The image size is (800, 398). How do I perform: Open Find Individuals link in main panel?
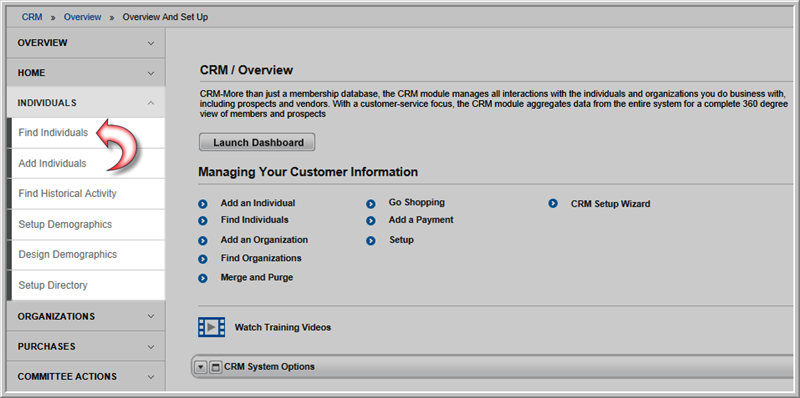[x=255, y=220]
